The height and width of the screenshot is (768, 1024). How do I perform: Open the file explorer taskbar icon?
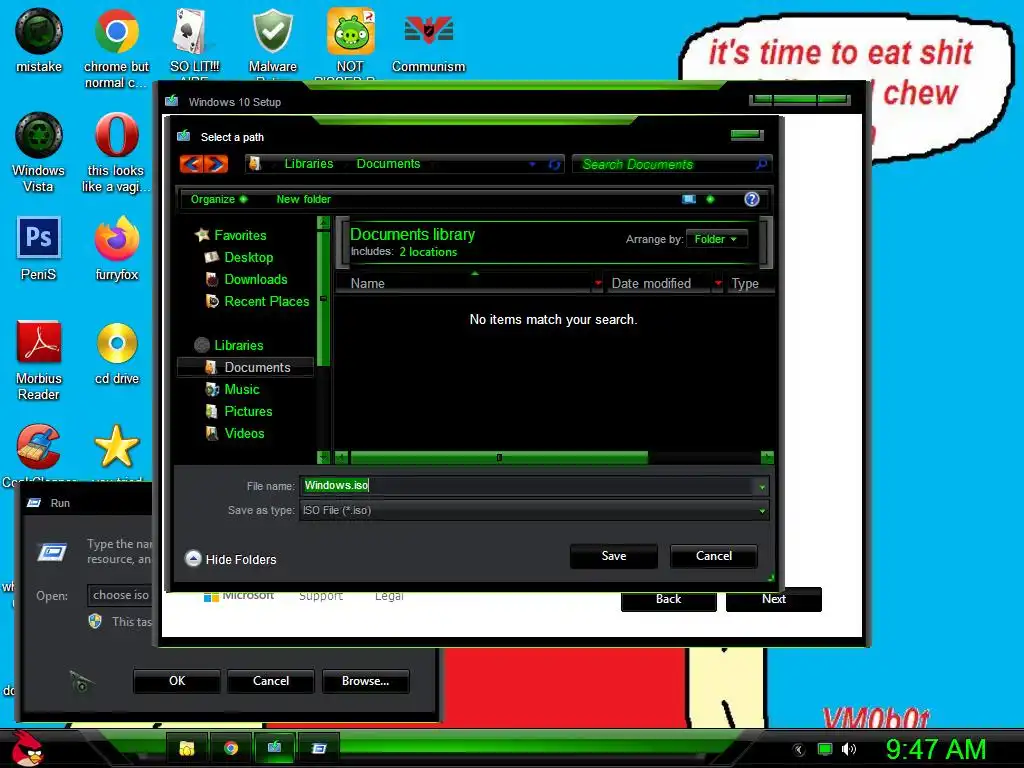coord(187,748)
